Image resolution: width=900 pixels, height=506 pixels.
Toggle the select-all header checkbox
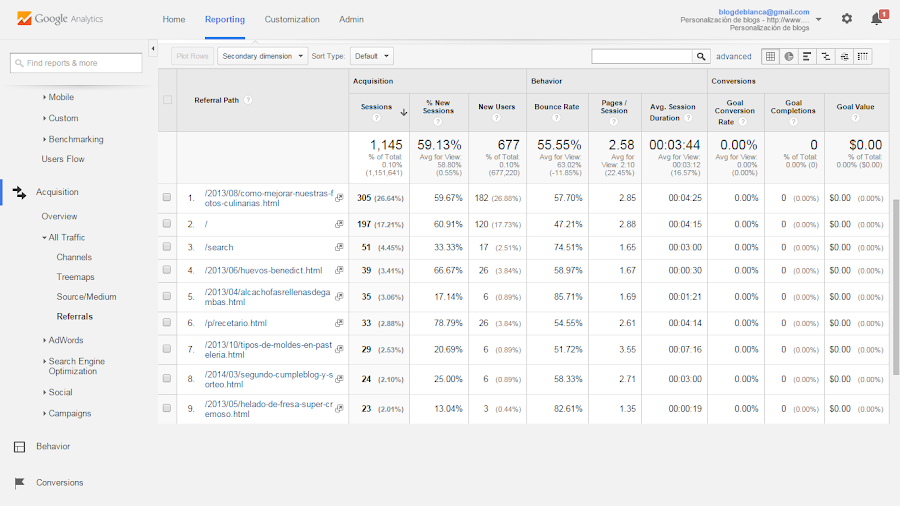pyautogui.click(x=167, y=100)
